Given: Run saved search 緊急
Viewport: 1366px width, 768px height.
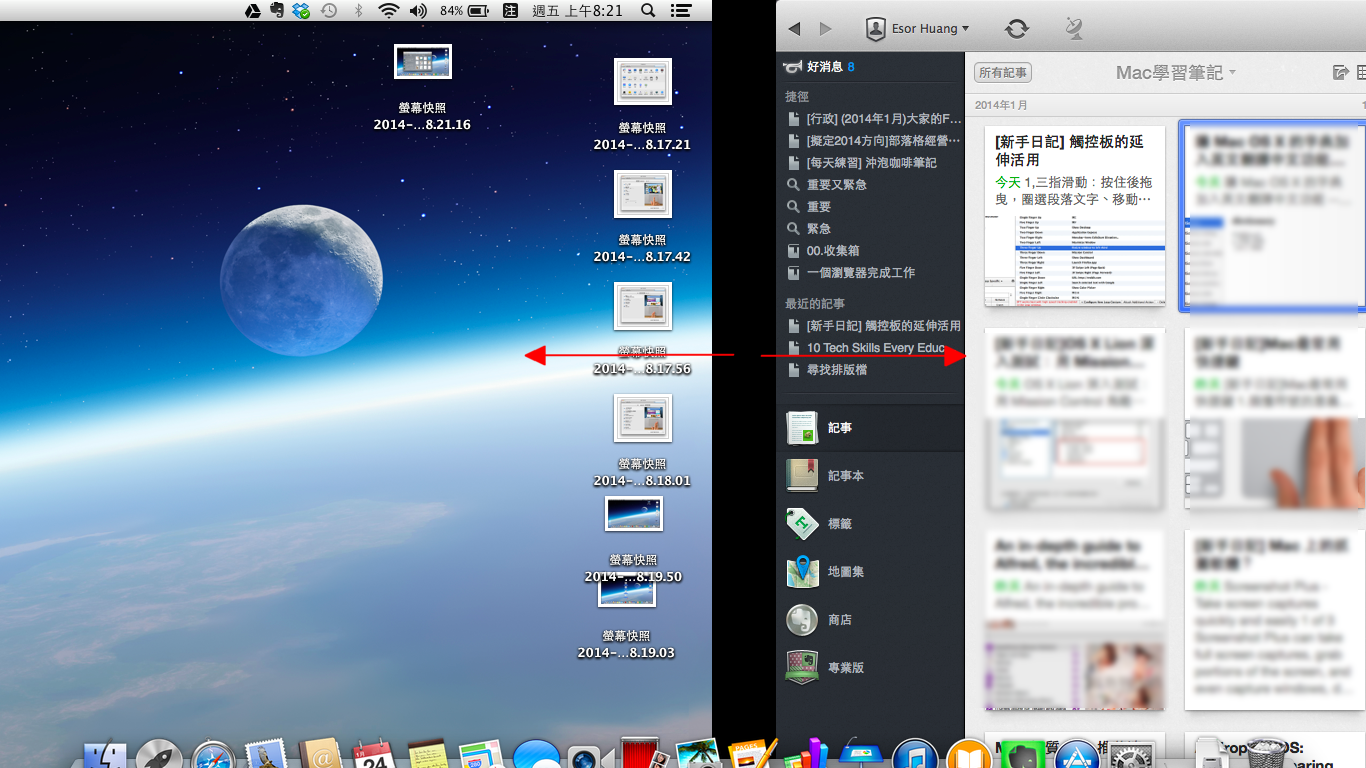Looking at the screenshot, I should coord(809,229).
